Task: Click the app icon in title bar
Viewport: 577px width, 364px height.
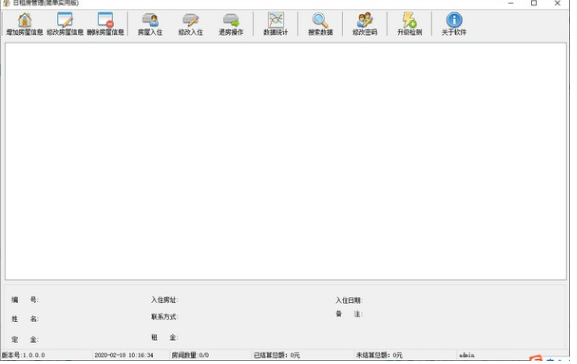Action: [x=6, y=3]
